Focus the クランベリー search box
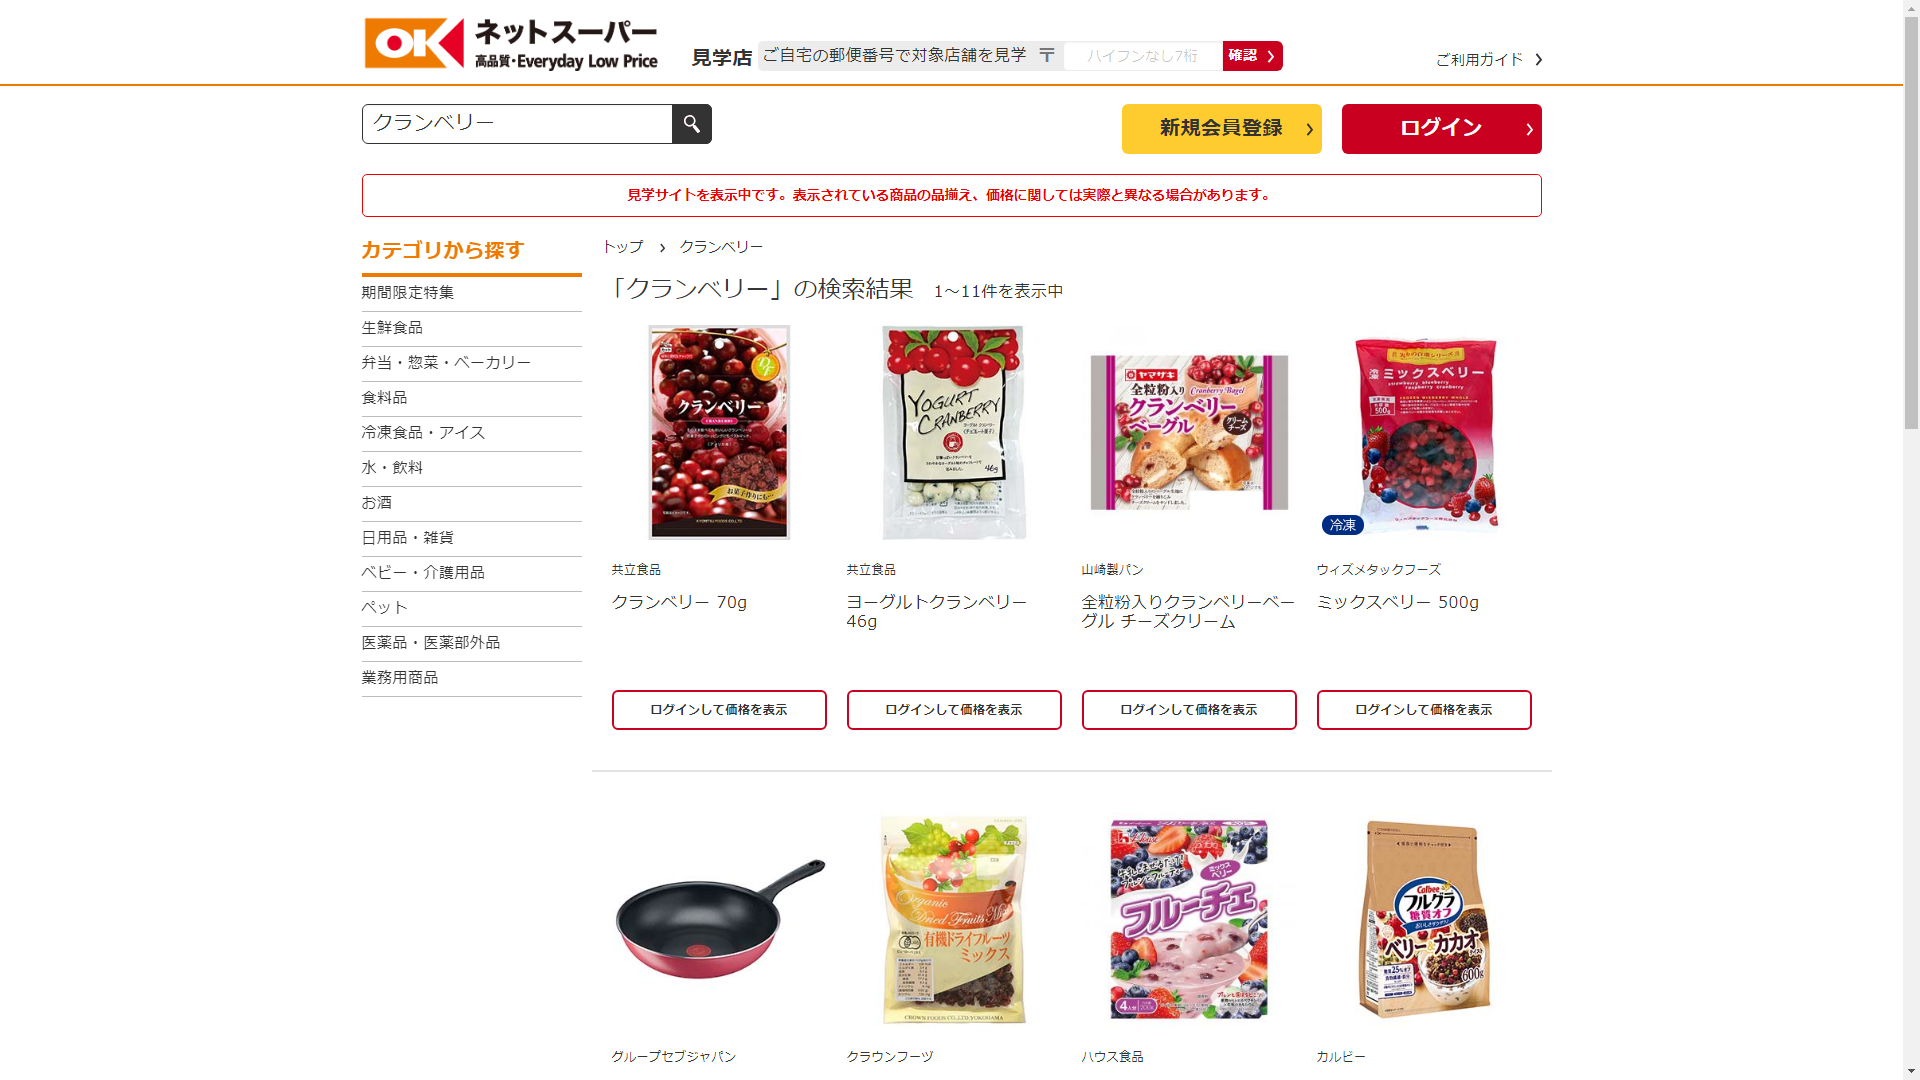This screenshot has width=1920, height=1080. point(517,124)
